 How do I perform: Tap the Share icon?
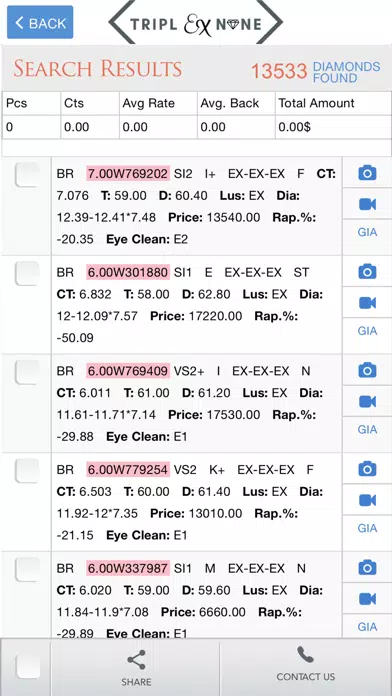[136, 660]
